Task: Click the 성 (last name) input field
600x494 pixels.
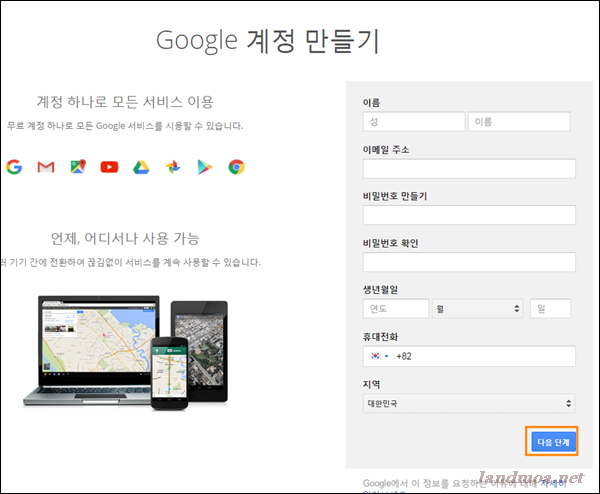Action: point(414,122)
